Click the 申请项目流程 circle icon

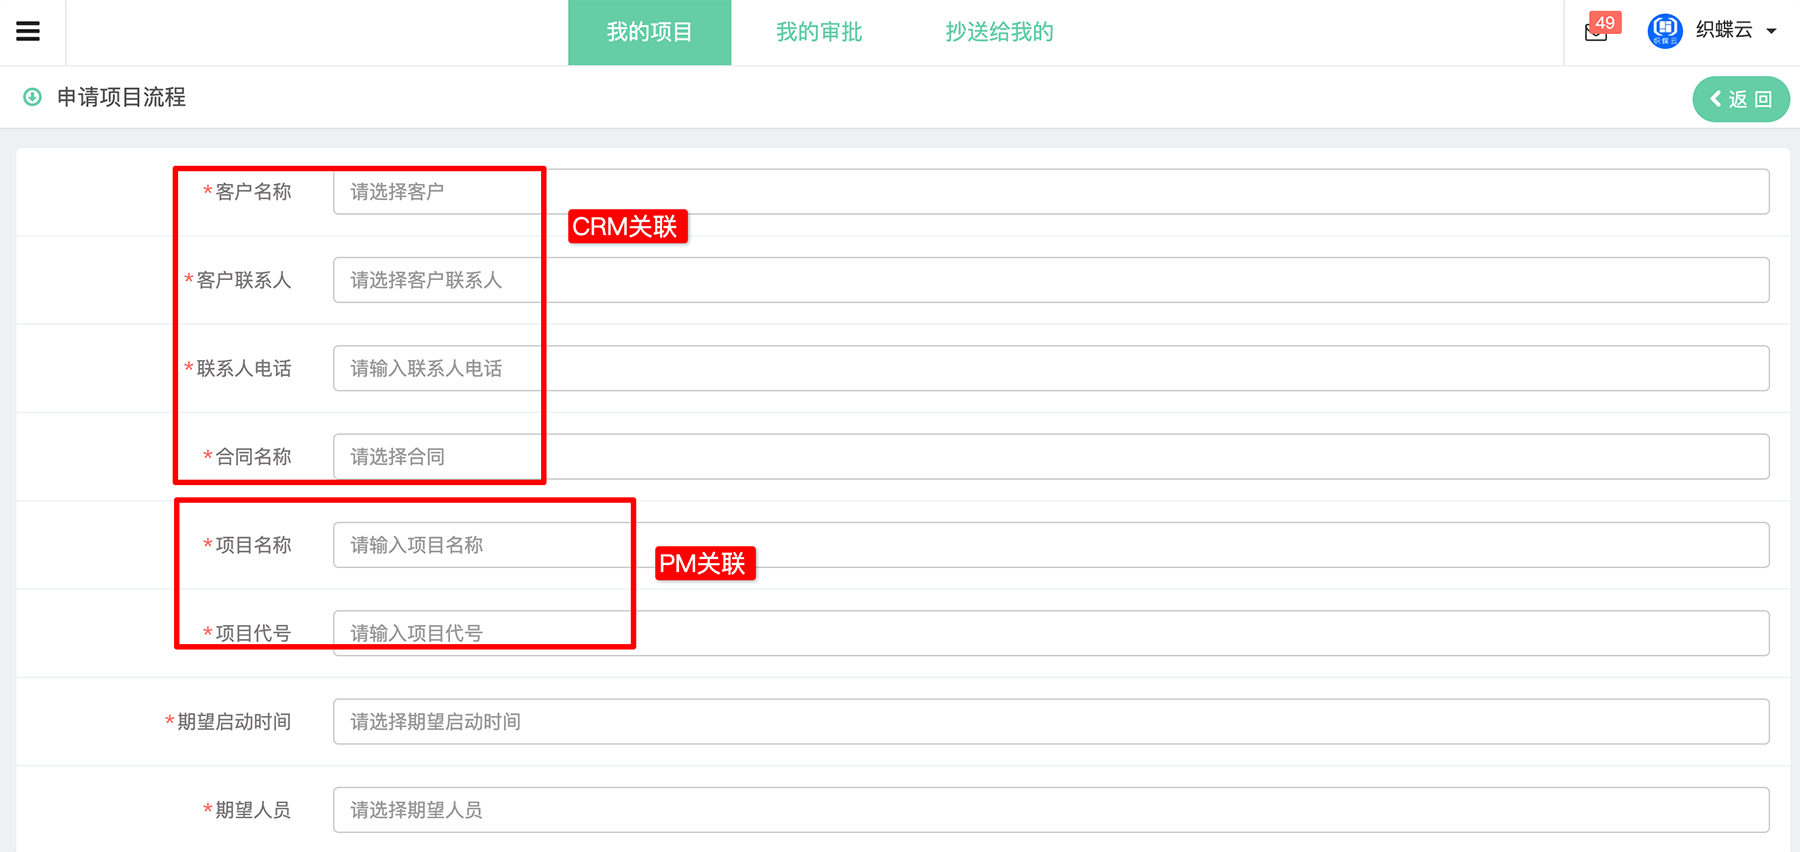pos(32,97)
